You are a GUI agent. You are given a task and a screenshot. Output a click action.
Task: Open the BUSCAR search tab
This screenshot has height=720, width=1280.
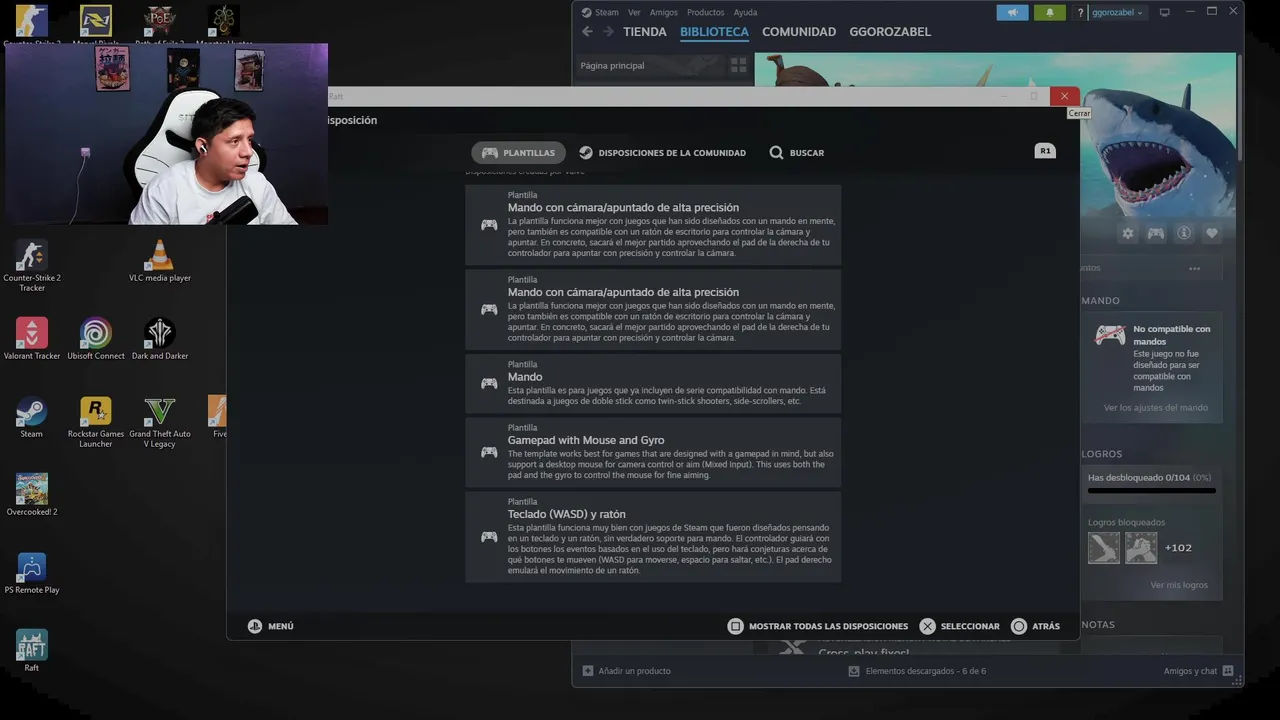797,153
